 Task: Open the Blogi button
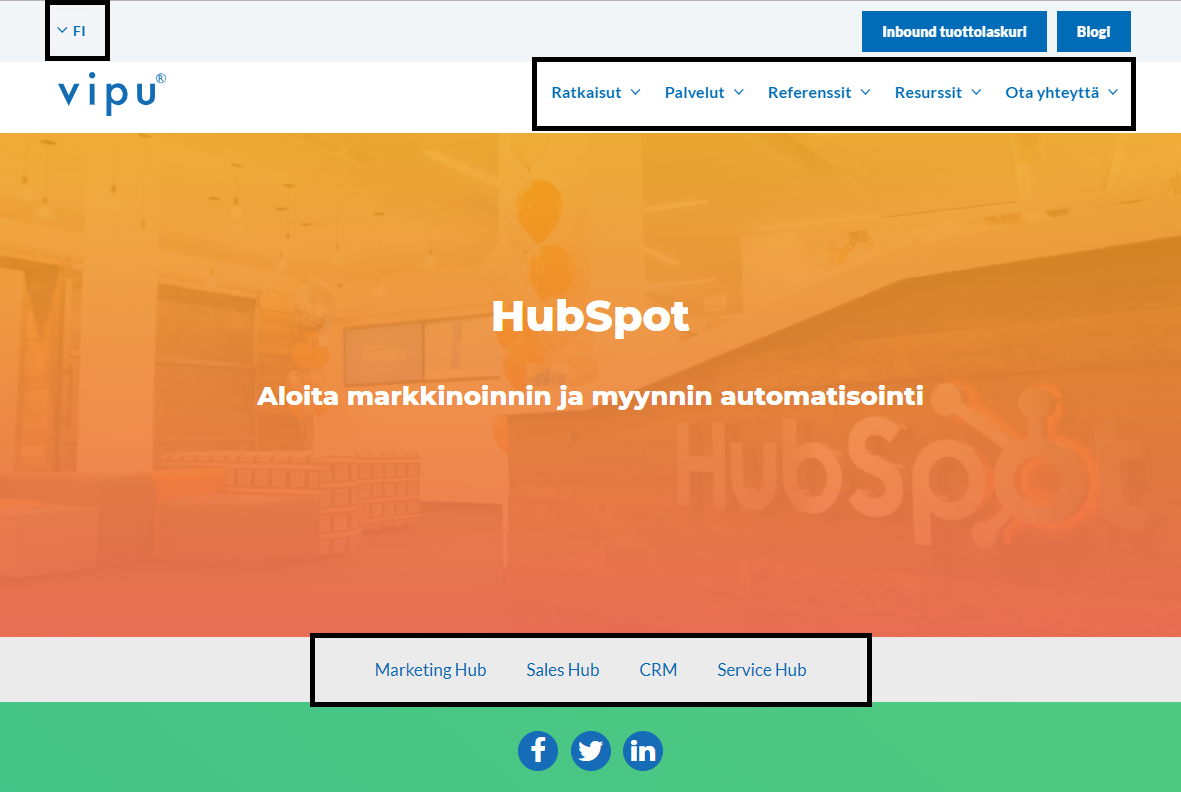[1094, 32]
